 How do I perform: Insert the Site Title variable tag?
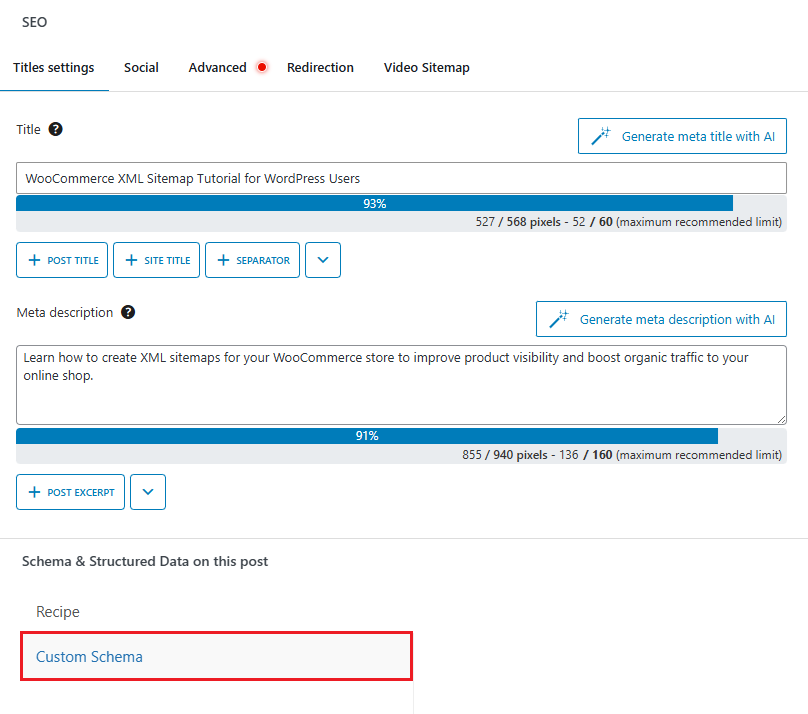[x=157, y=260]
